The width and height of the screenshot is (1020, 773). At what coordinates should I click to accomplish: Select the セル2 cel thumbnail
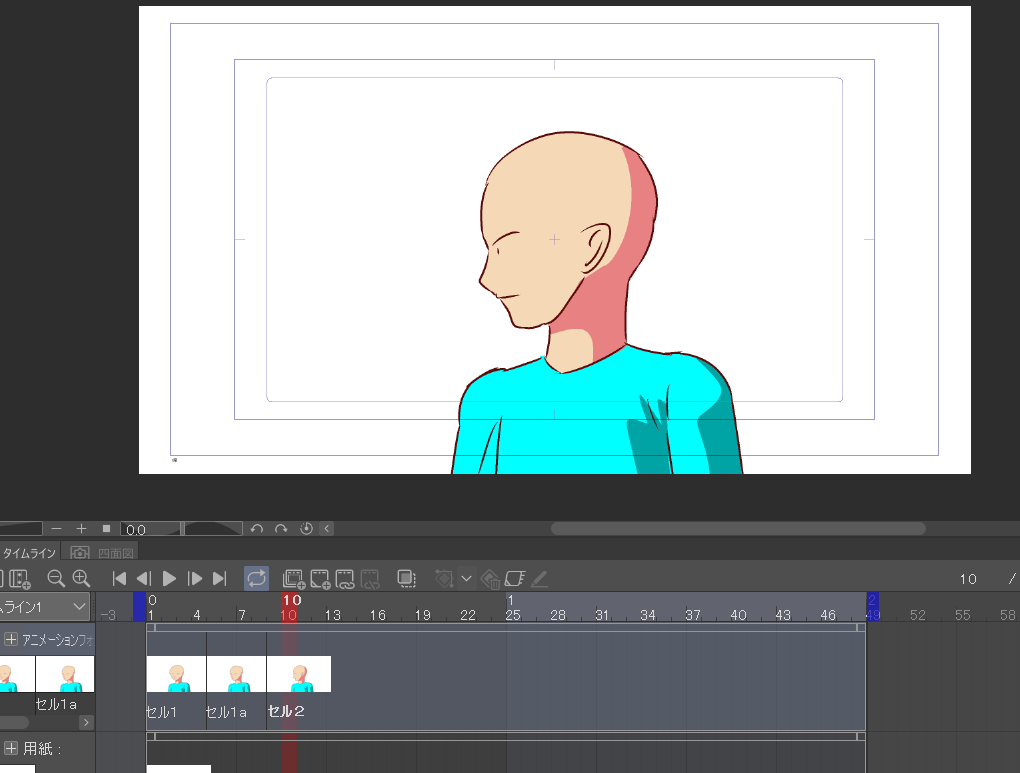[297, 673]
